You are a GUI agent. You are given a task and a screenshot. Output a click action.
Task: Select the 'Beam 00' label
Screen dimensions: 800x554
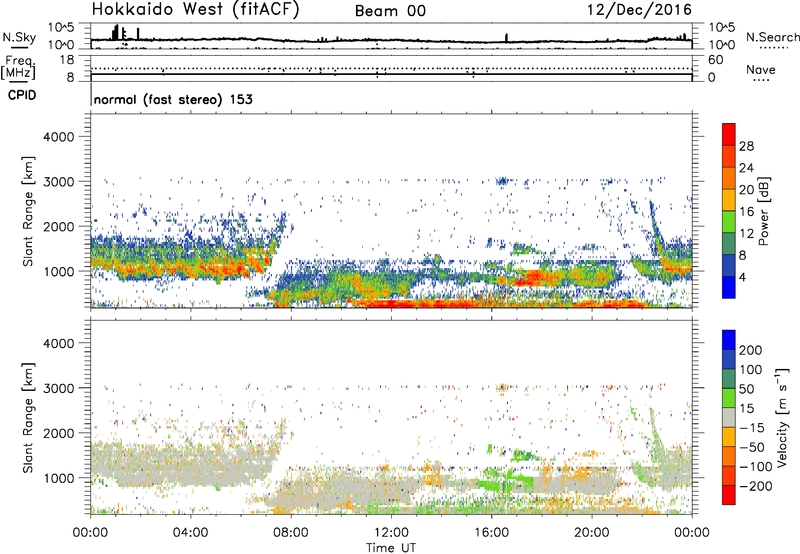click(x=390, y=11)
